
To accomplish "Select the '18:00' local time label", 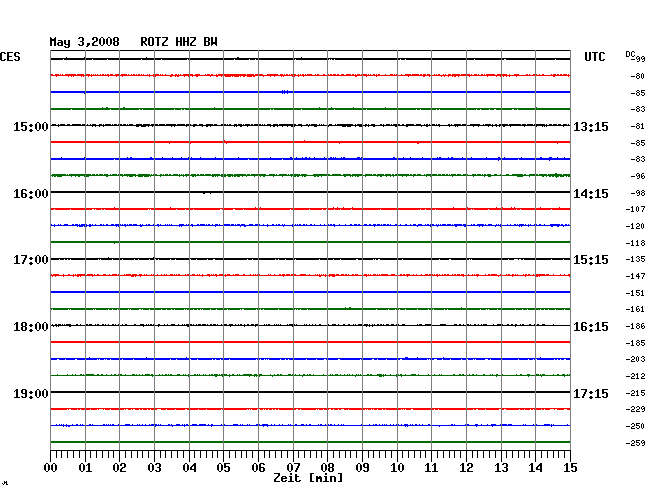I will coord(31,327).
